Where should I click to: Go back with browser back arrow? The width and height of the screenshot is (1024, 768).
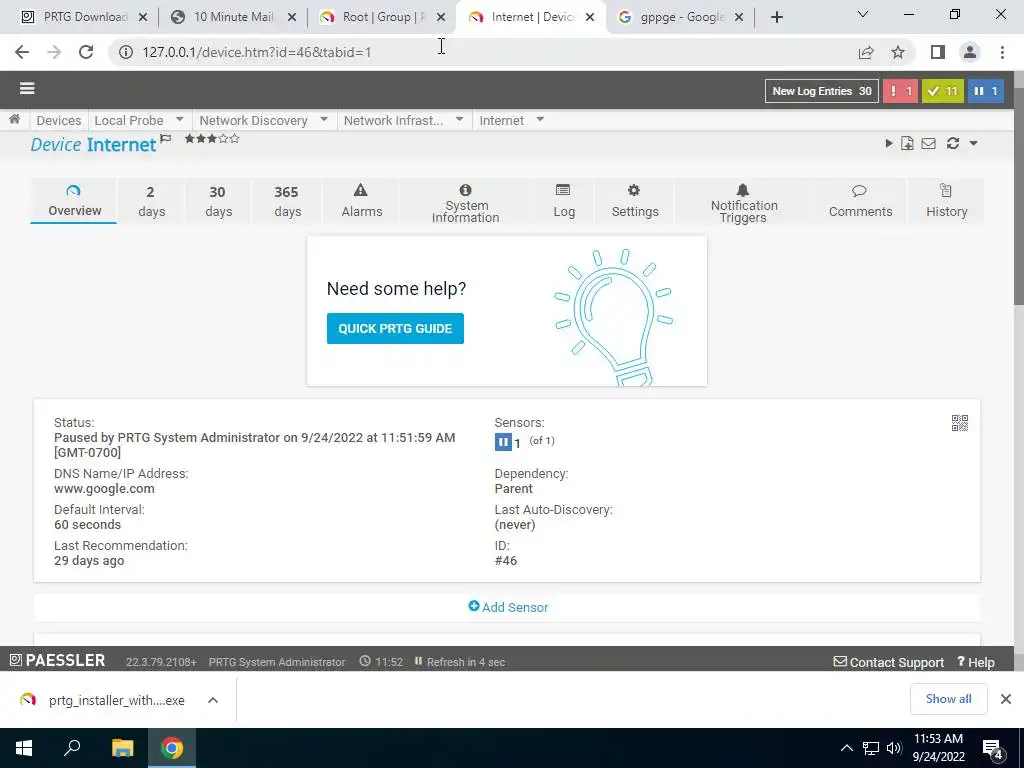[x=22, y=52]
